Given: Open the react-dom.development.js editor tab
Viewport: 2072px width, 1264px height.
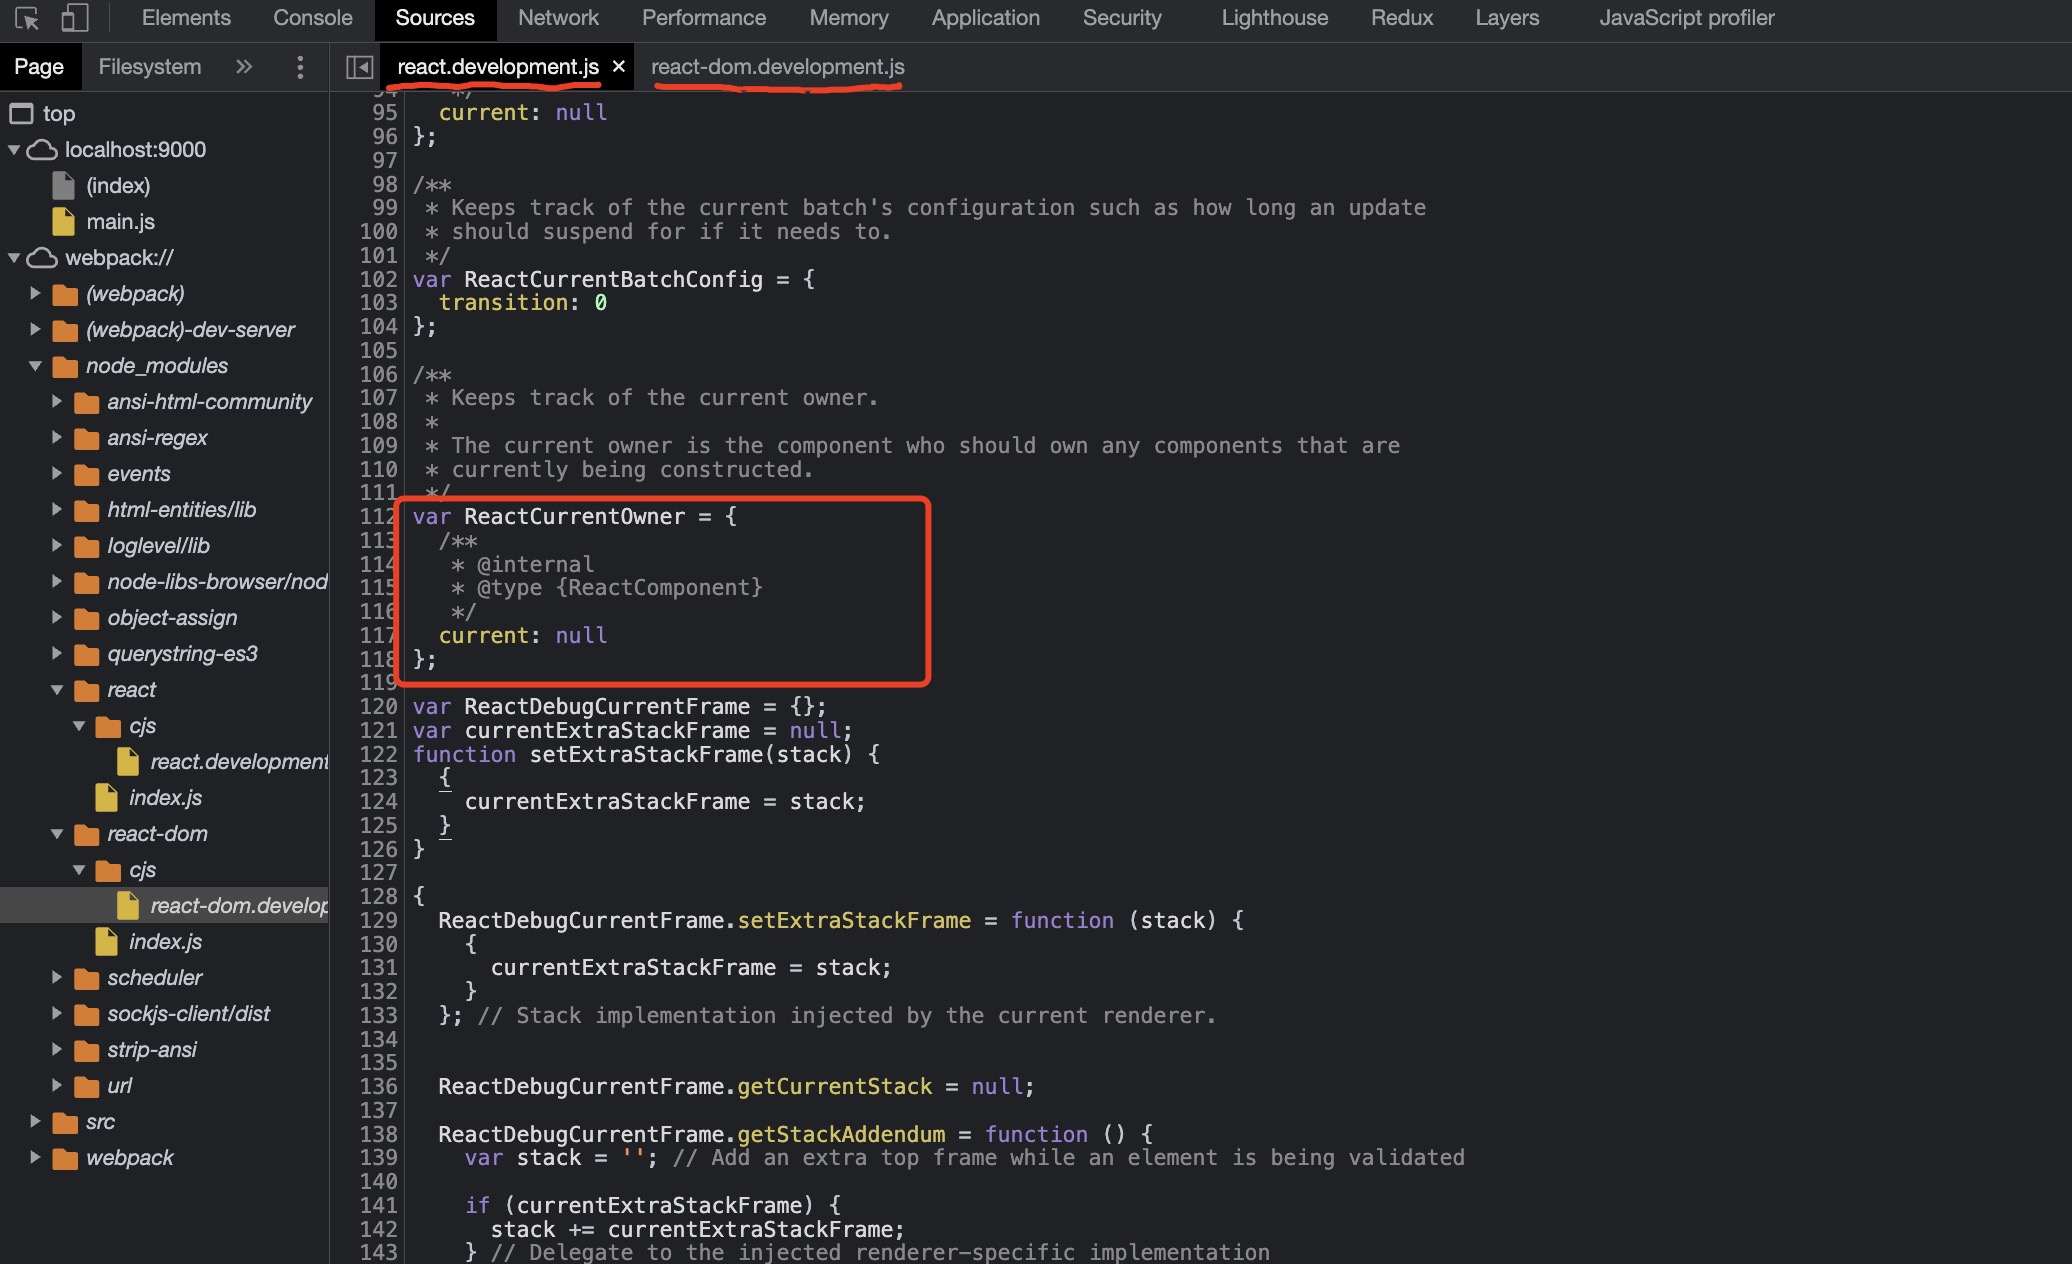Looking at the screenshot, I should (x=777, y=67).
